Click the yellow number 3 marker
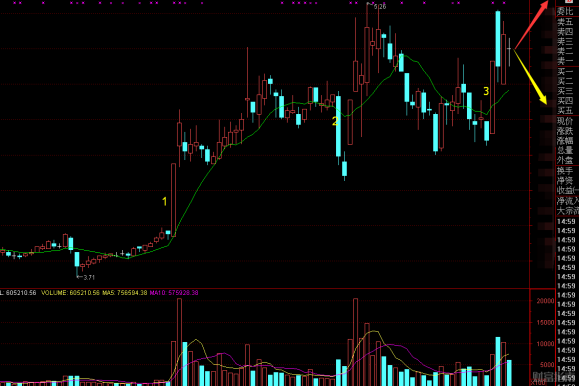Viewport: 580px width, 387px height. coord(486,91)
